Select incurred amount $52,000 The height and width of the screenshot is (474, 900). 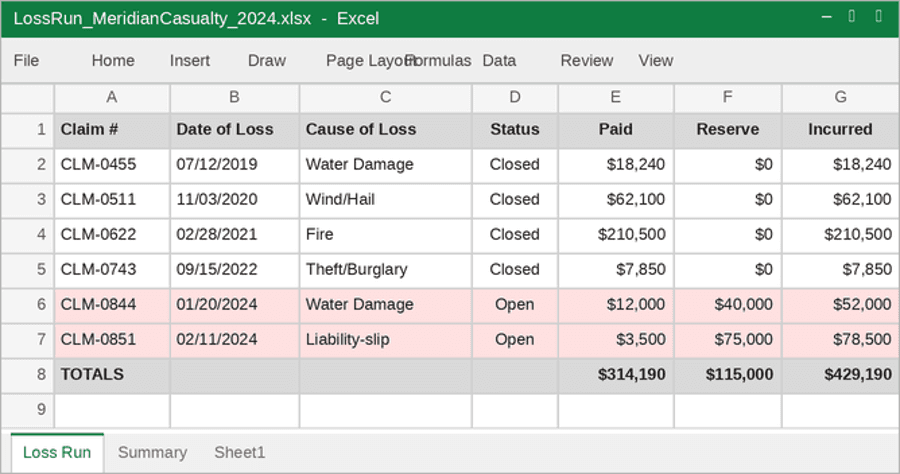pyautogui.click(x=840, y=305)
